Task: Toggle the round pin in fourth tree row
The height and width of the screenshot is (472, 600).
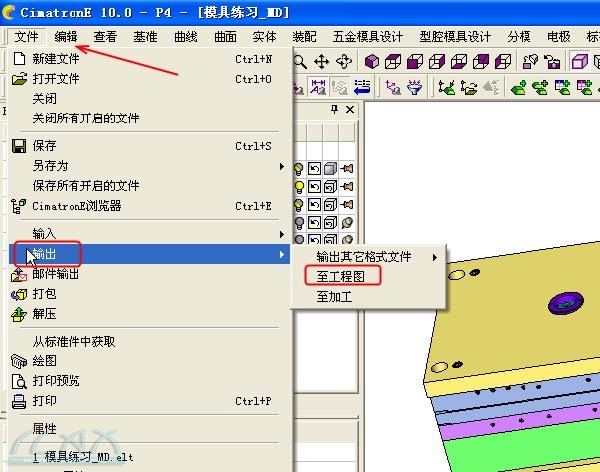Action: point(347,222)
